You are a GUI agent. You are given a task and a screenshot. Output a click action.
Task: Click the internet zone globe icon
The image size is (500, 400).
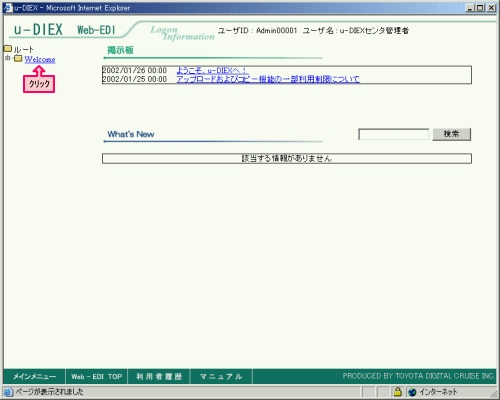(x=412, y=392)
